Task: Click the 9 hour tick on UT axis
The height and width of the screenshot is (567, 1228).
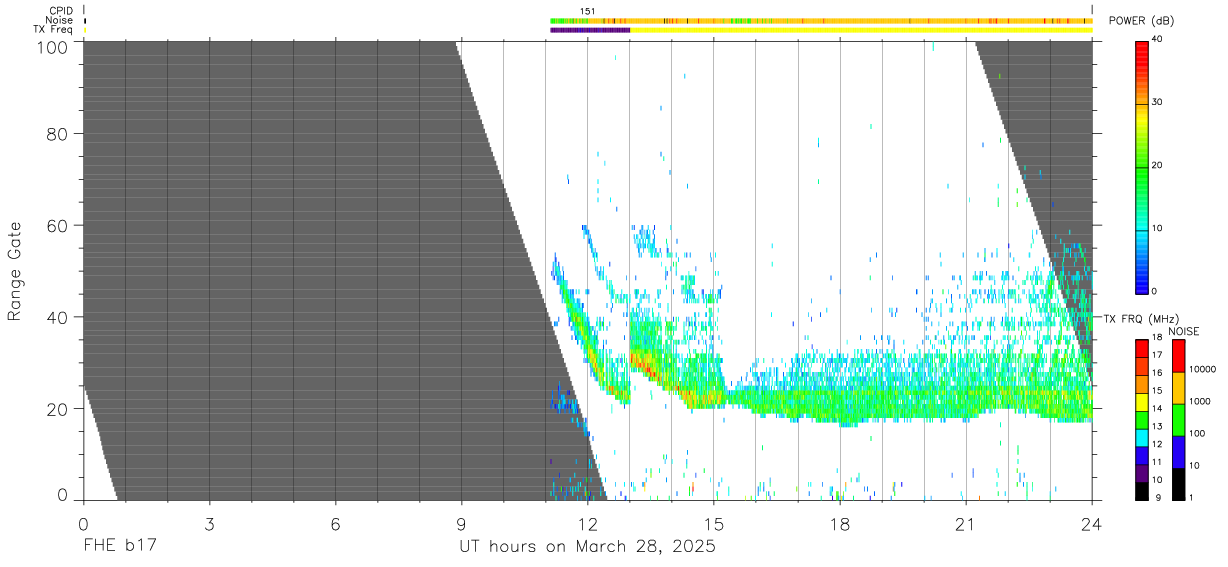Action: pyautogui.click(x=461, y=522)
